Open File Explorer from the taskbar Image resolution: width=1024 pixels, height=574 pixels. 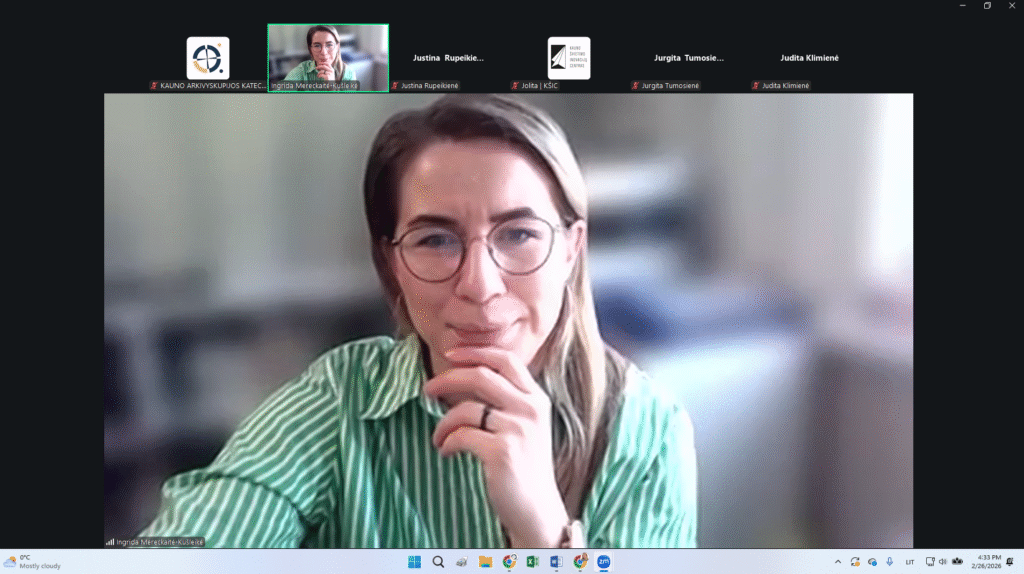pos(485,562)
